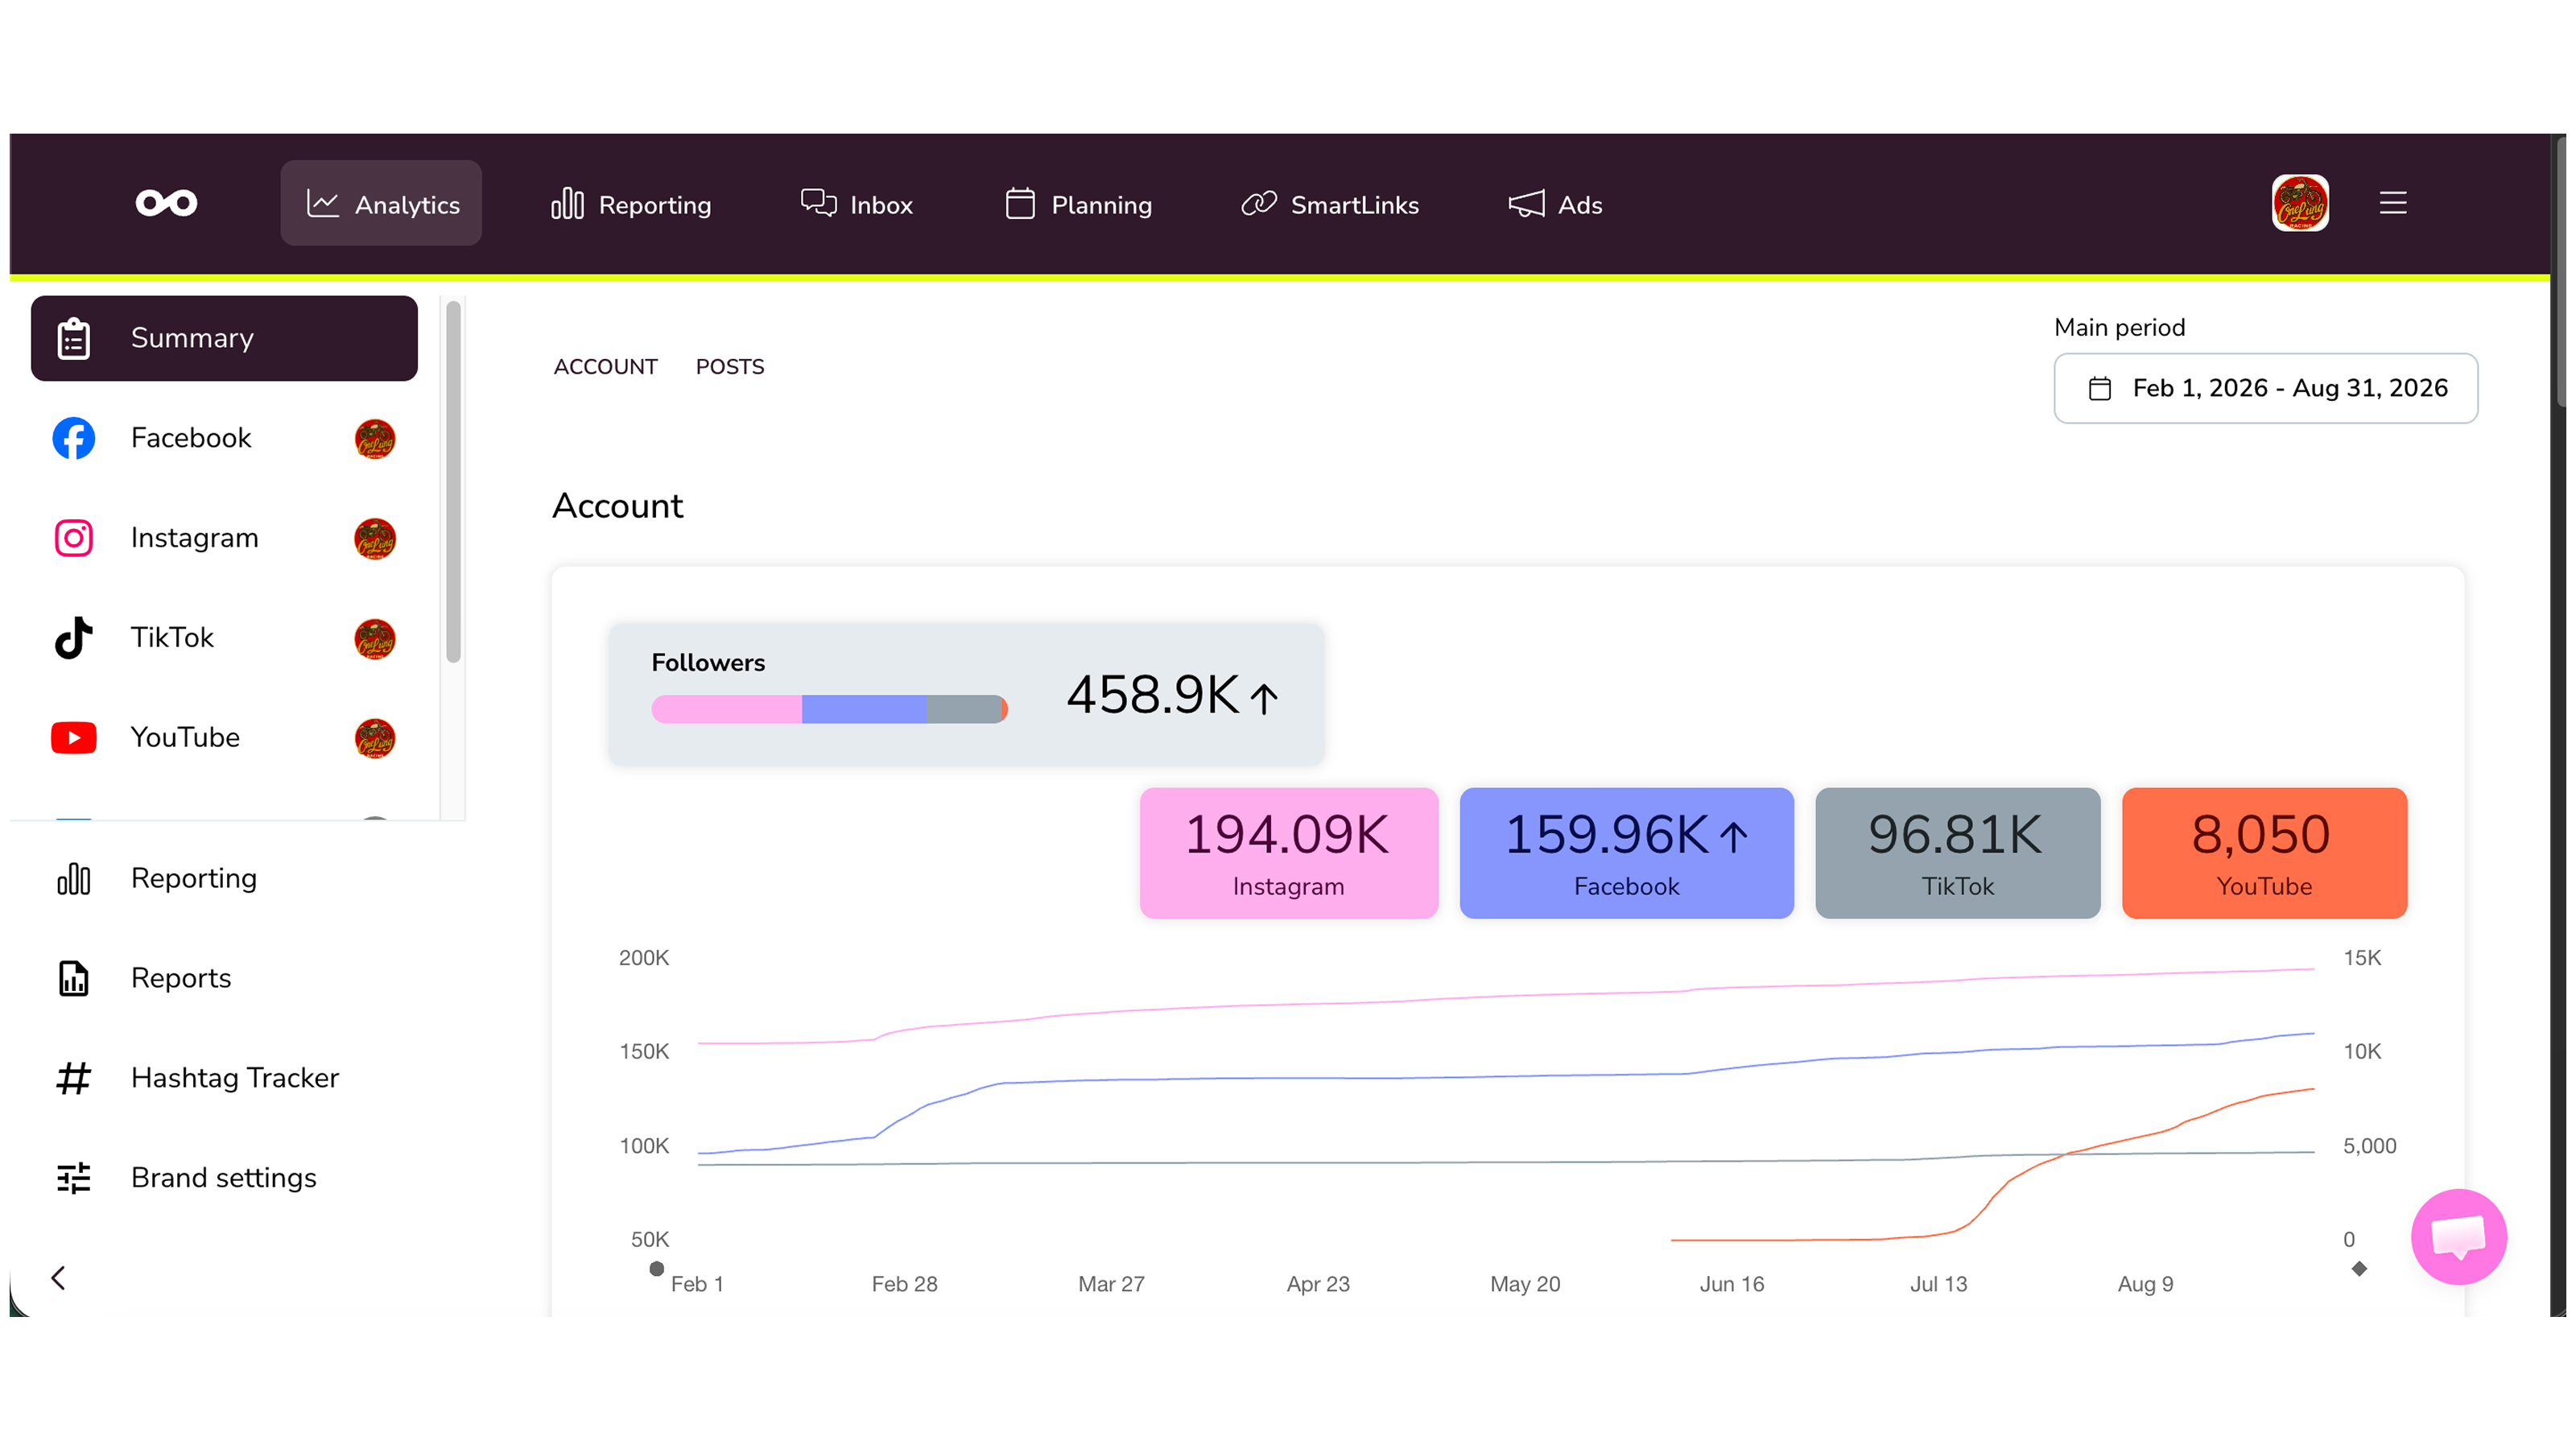Viewport: 2576px width, 1449px height.
Task: Open the Planning section
Action: (1078, 204)
